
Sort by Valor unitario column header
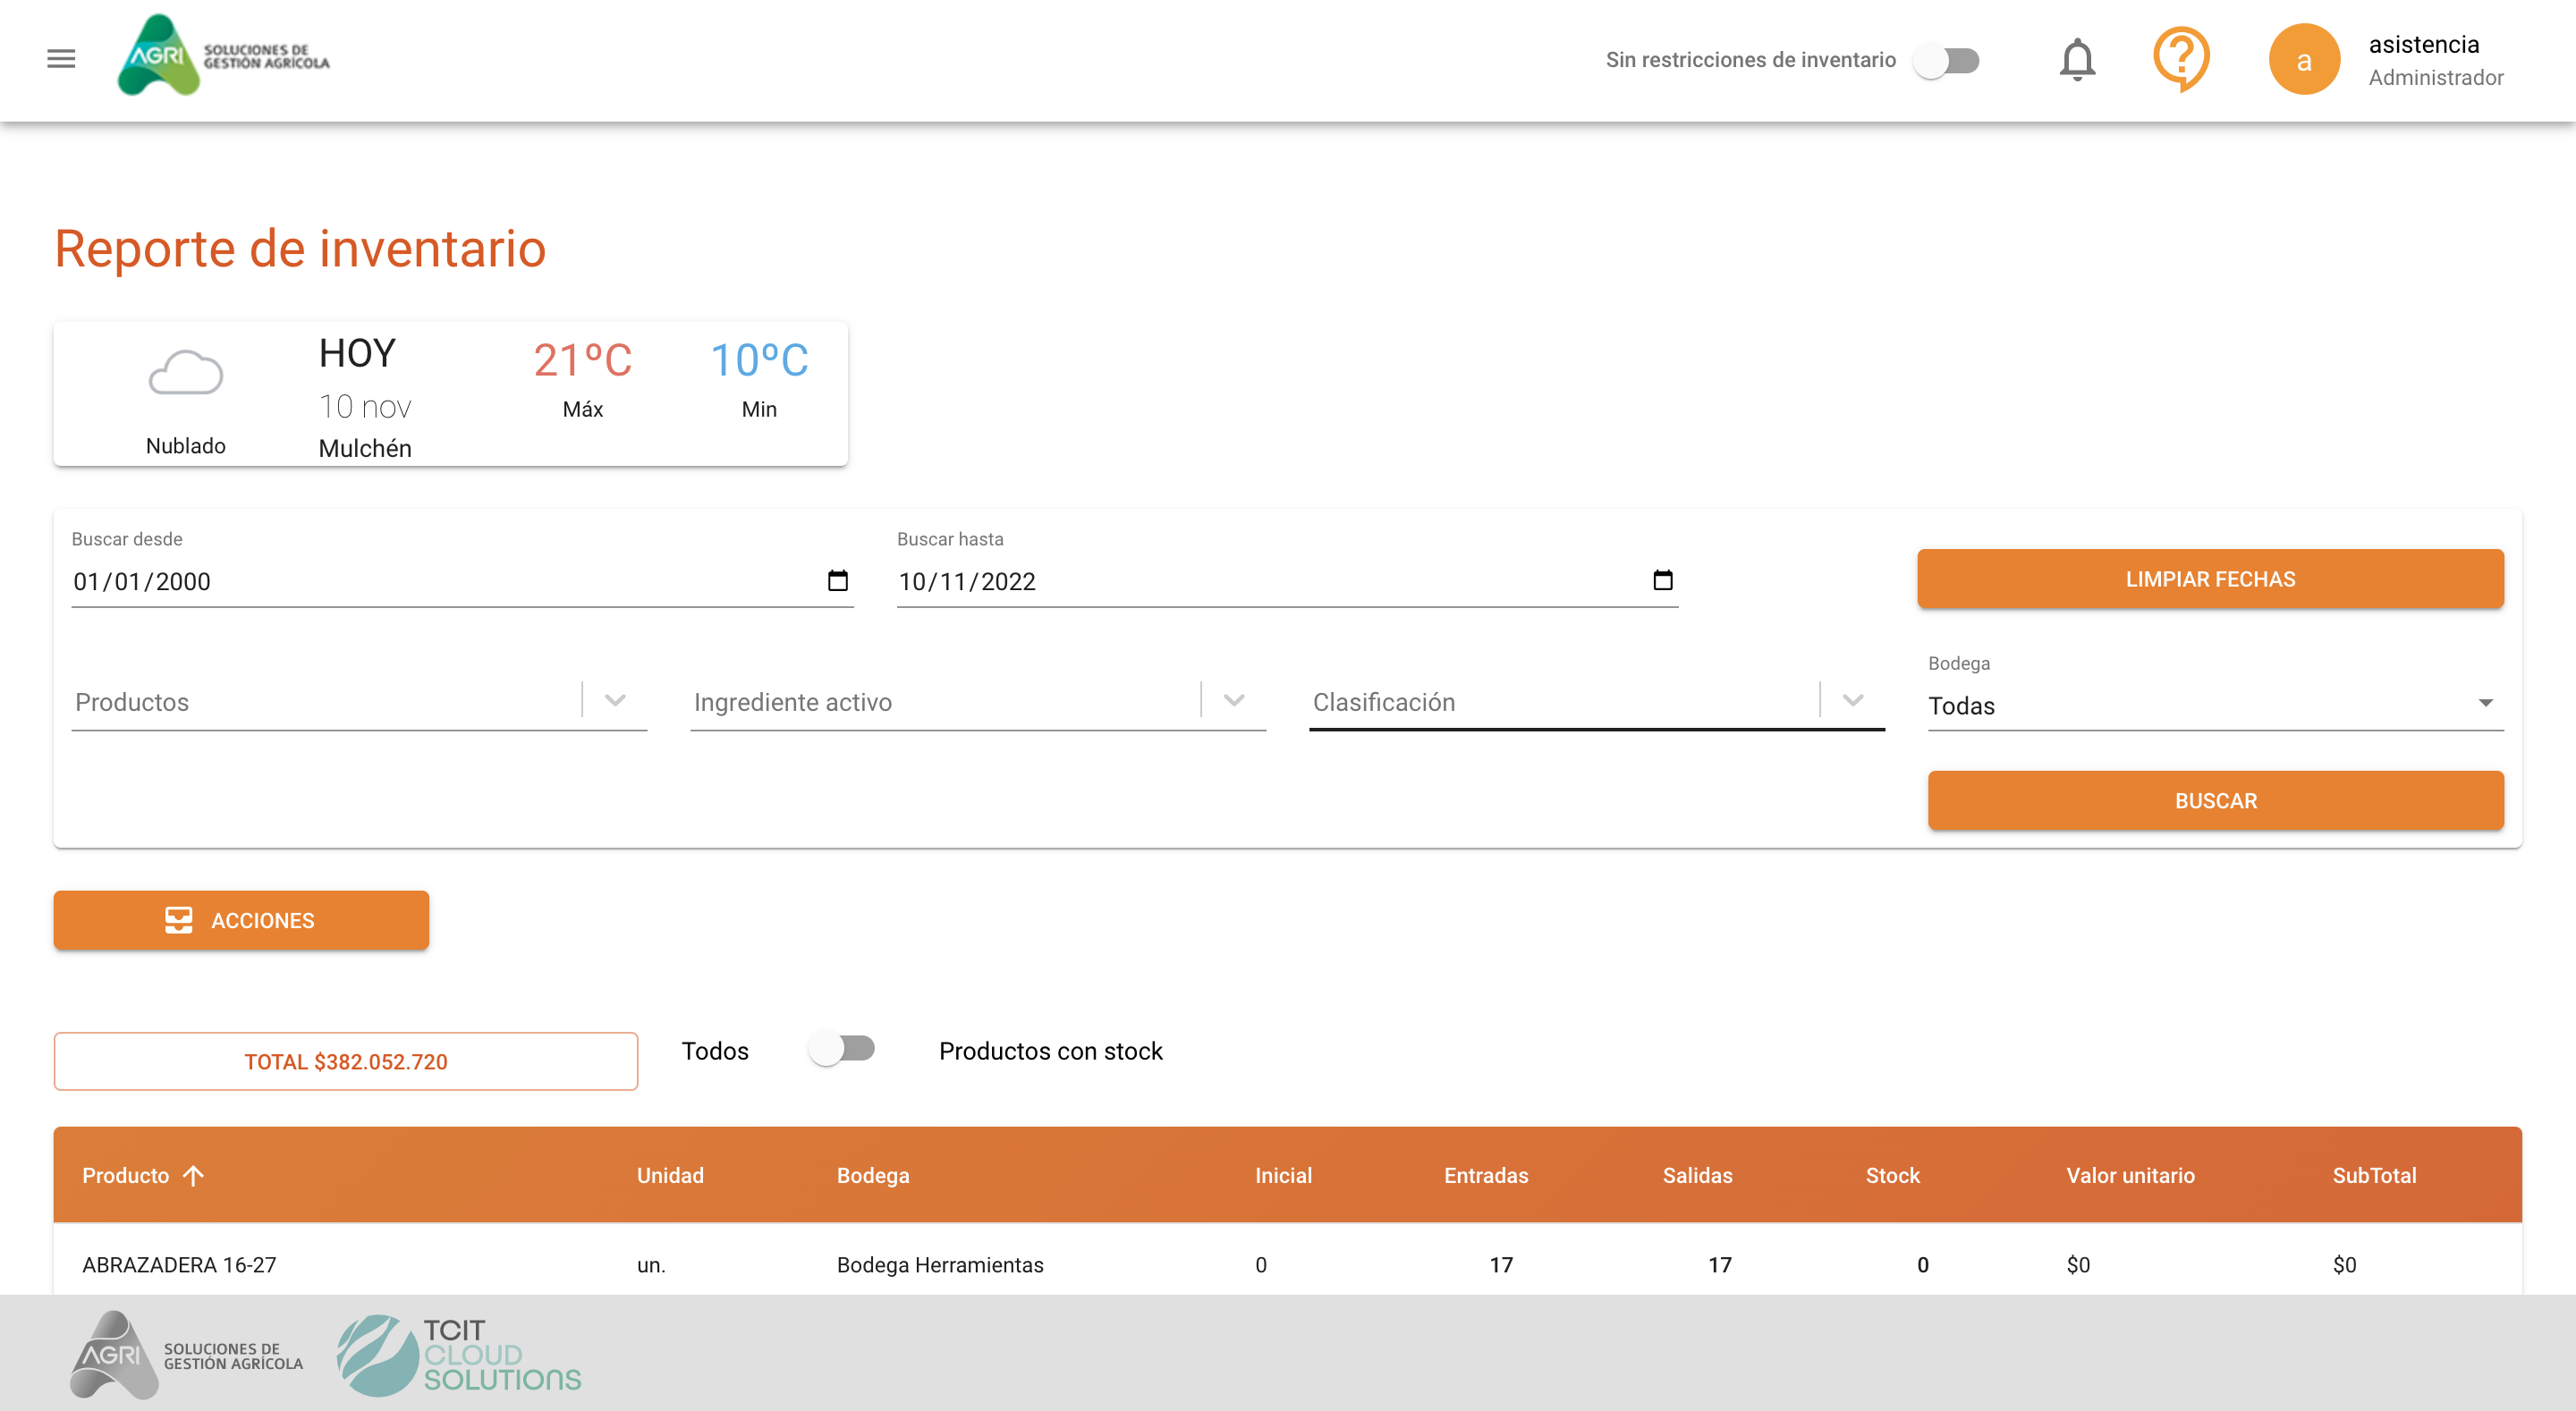[x=2130, y=1175]
